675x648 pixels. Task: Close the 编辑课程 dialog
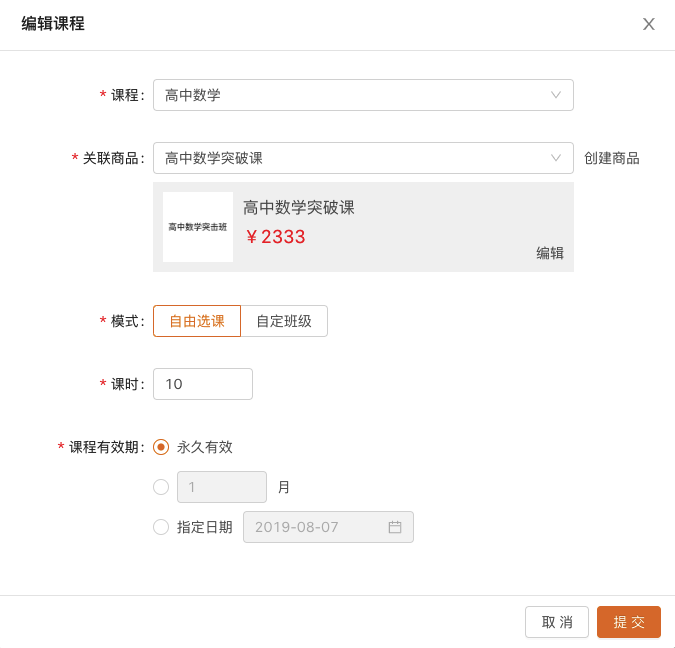coord(648,24)
